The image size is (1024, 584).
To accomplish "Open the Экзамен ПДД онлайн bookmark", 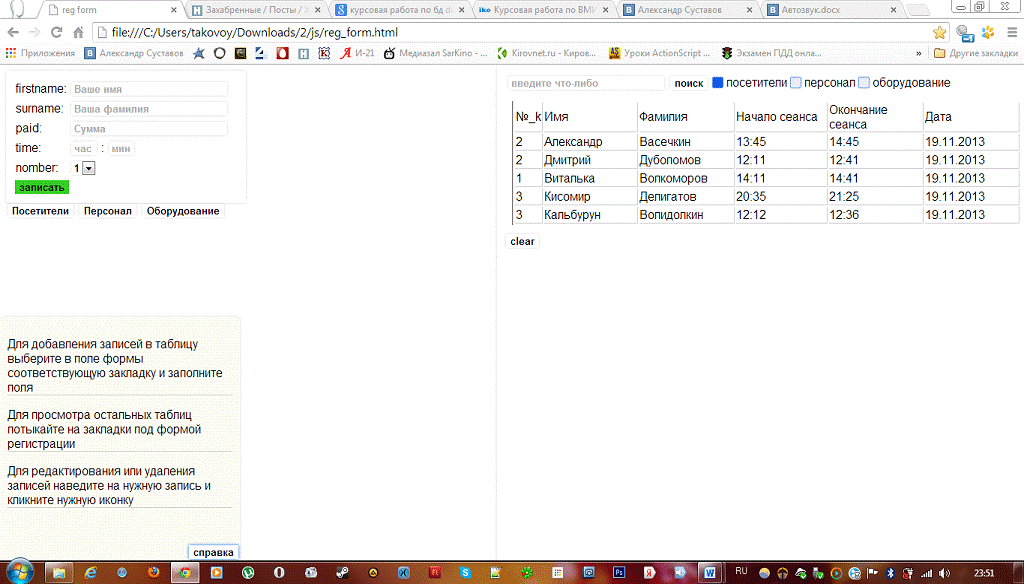I will pos(771,53).
